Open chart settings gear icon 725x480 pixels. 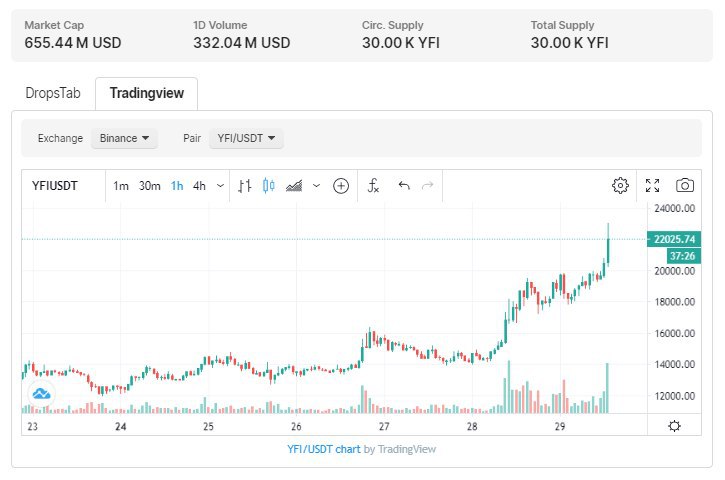point(620,185)
